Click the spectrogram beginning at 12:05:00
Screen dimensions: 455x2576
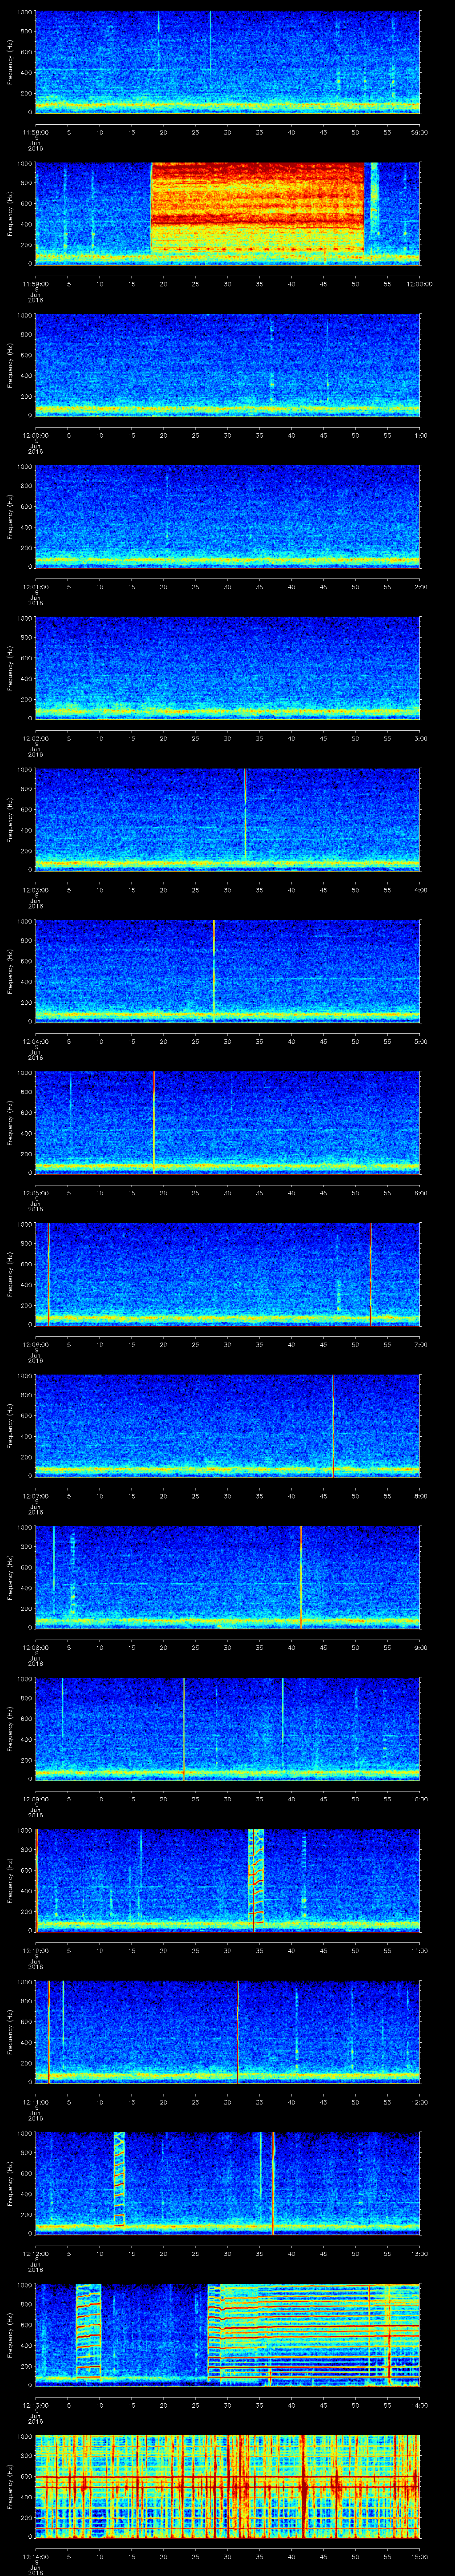(228, 1122)
